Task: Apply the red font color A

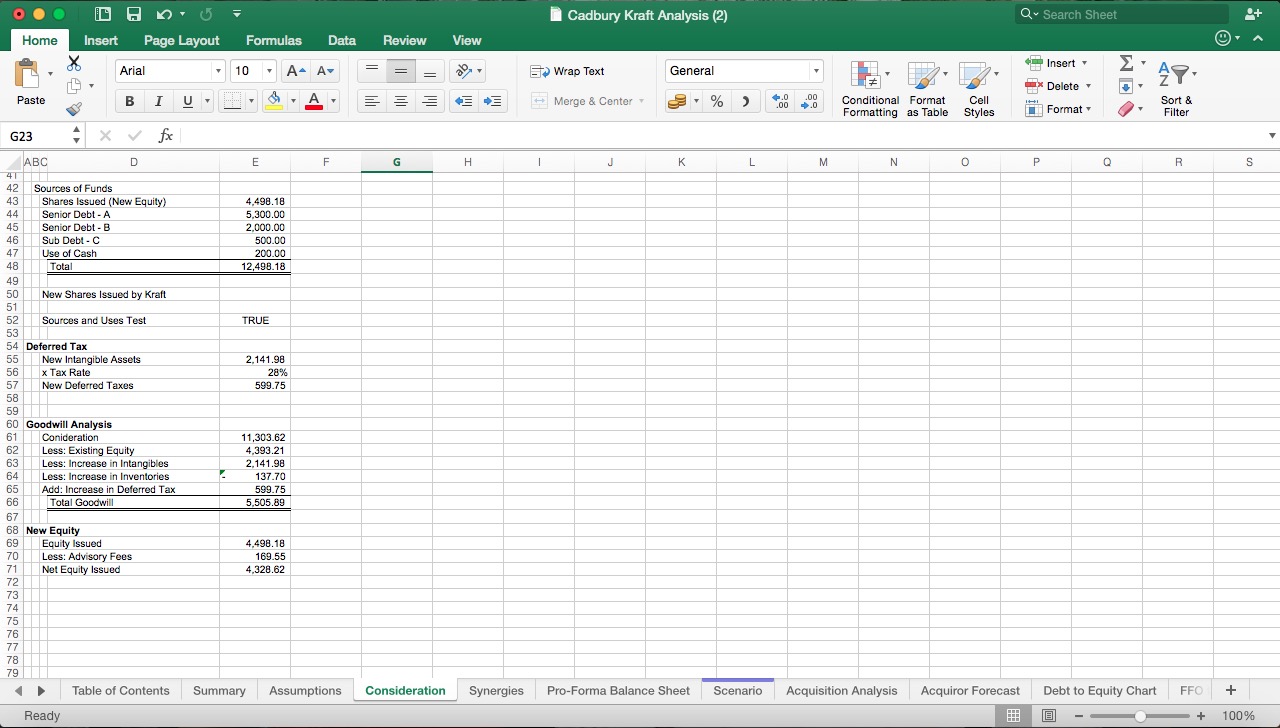Action: coord(314,101)
